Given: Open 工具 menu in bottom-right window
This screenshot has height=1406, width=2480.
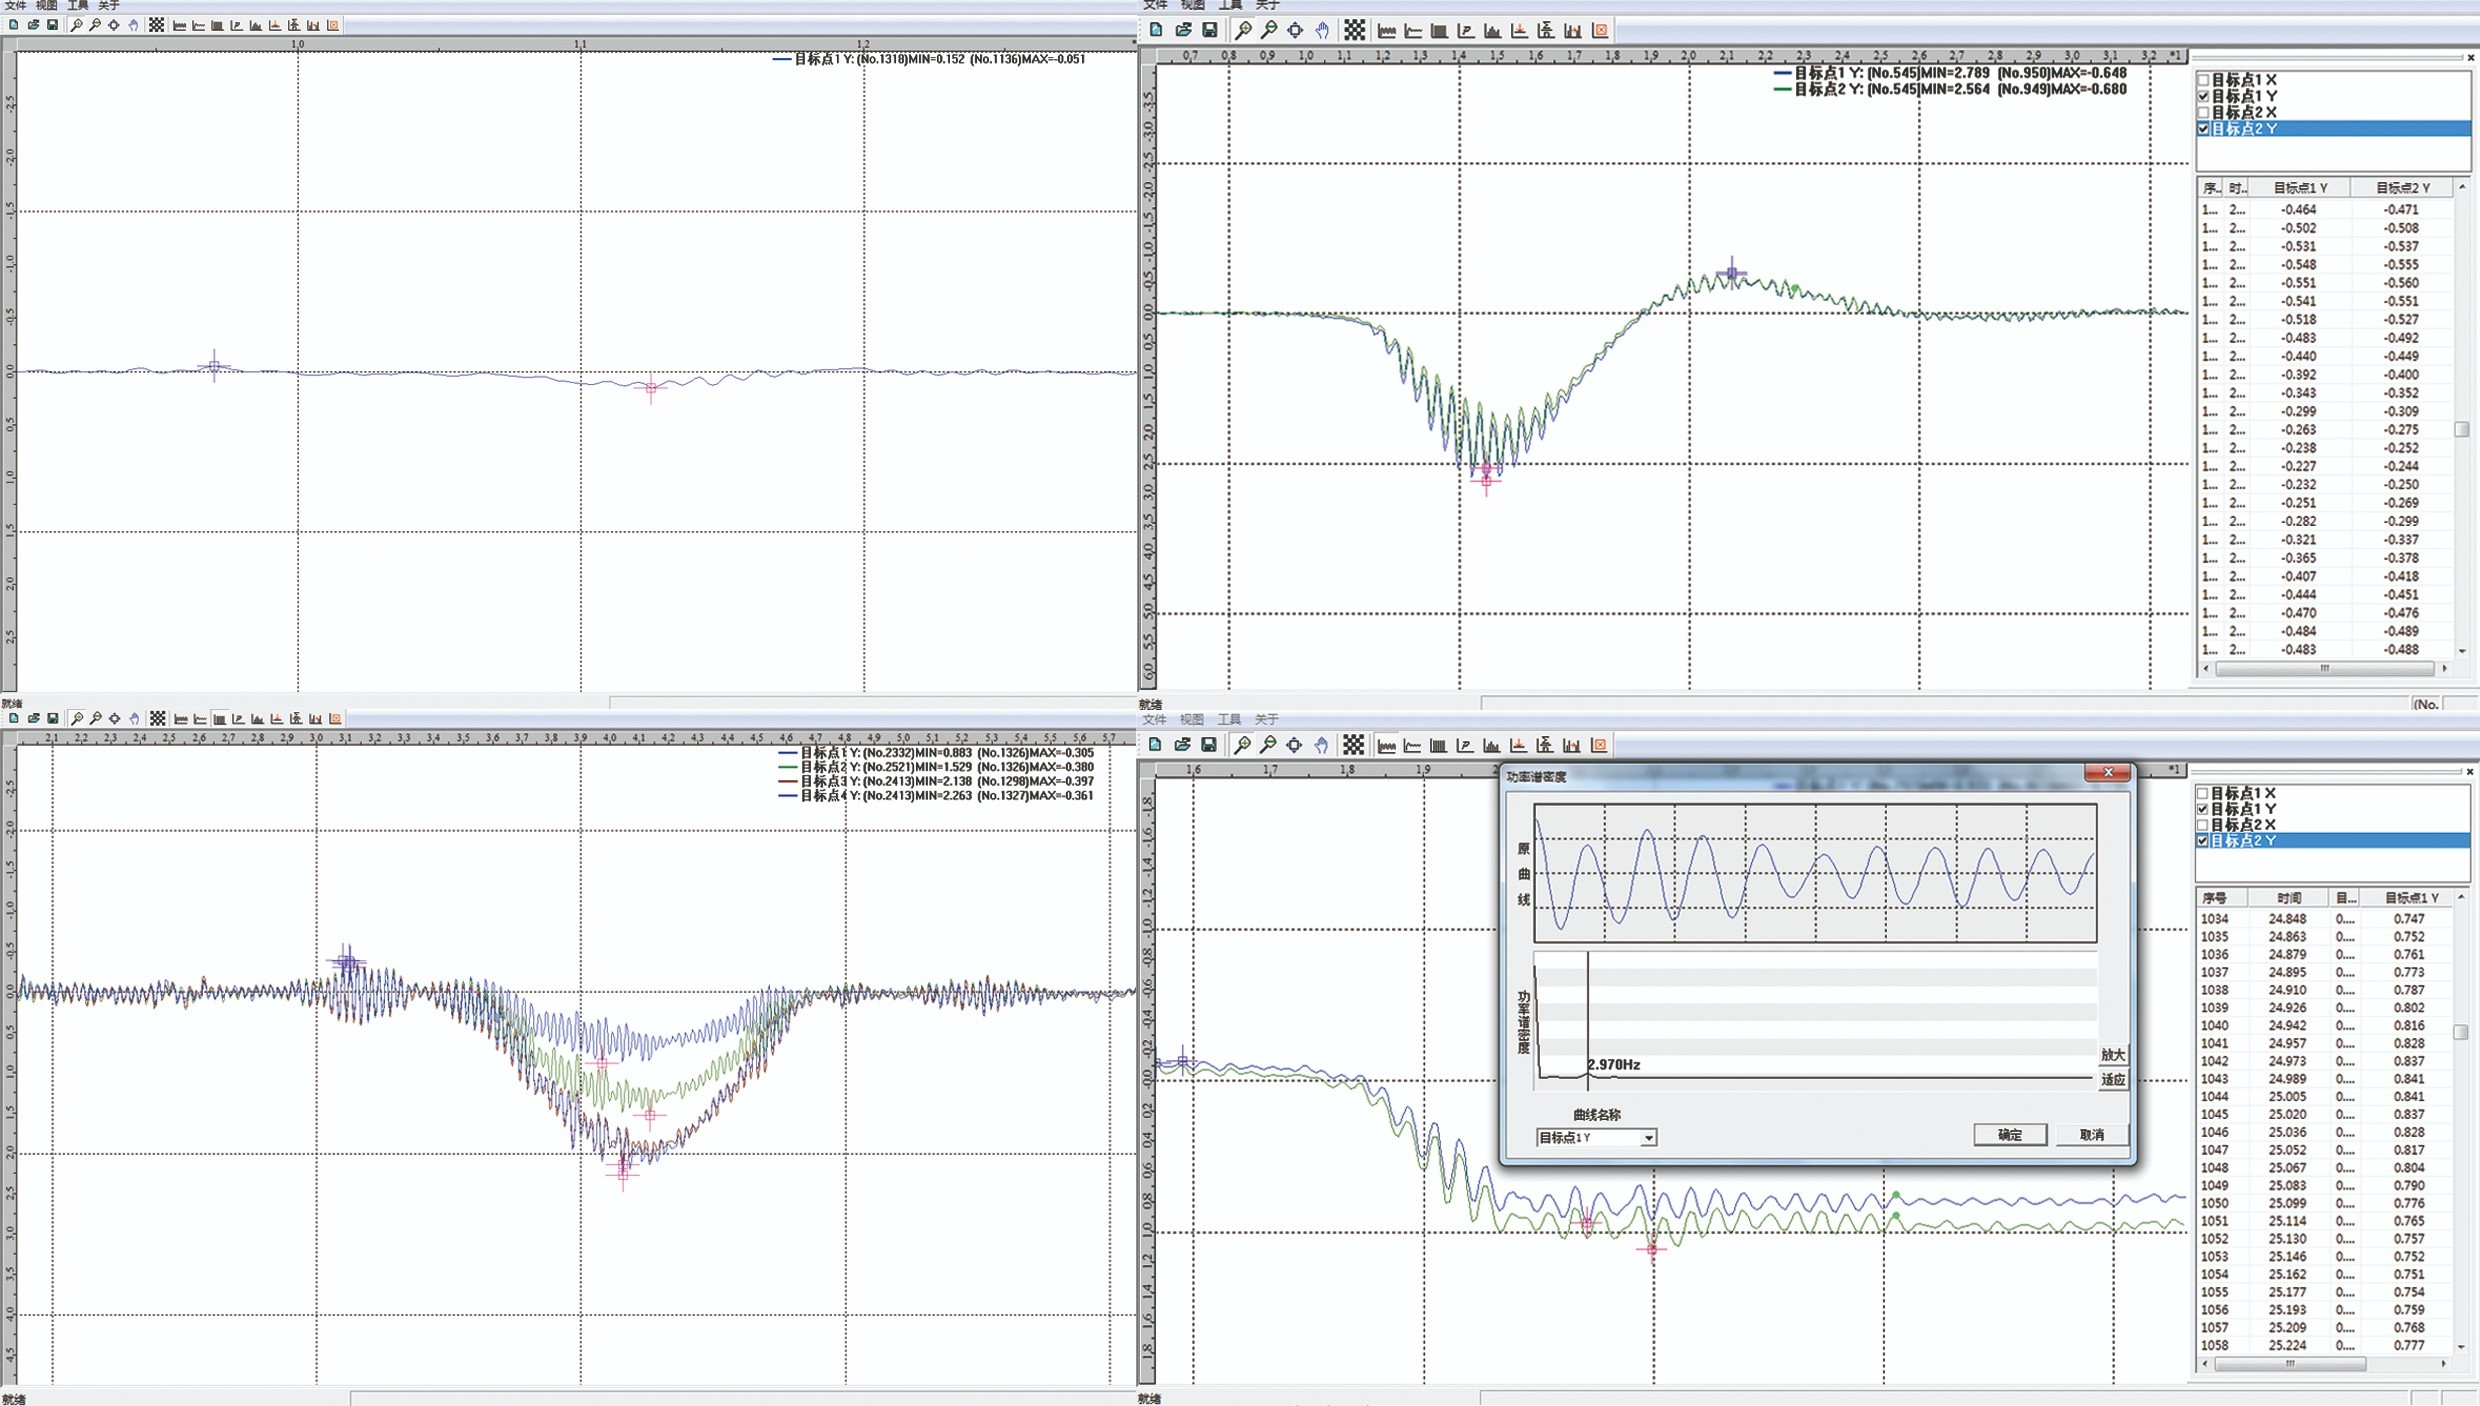Looking at the screenshot, I should click(x=1229, y=719).
